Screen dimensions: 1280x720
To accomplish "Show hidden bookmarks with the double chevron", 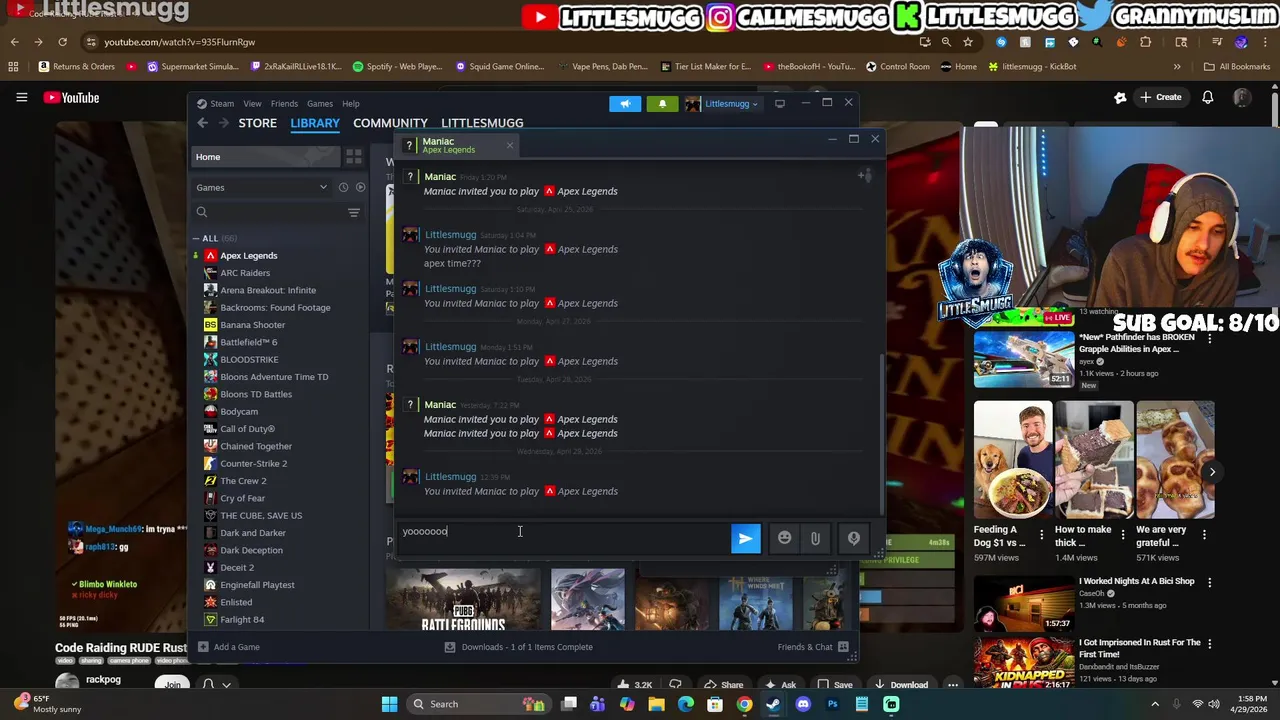I will pyautogui.click(x=1177, y=66).
